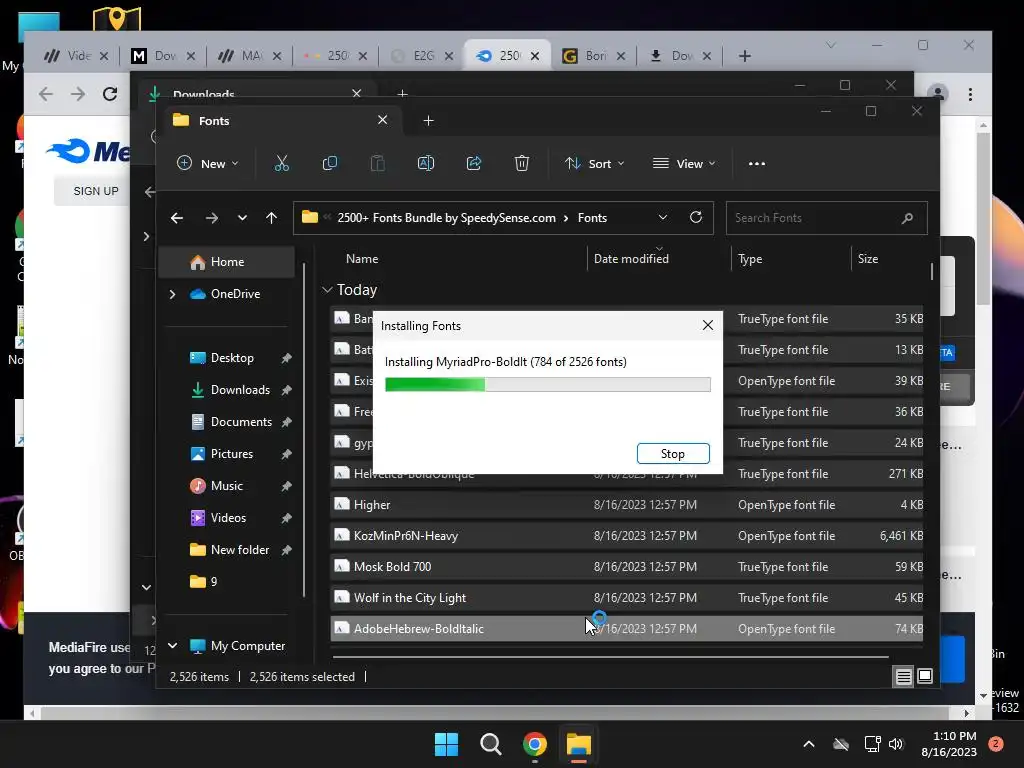The image size is (1024, 768).
Task: Go back in the Fonts window
Action: (x=176, y=218)
